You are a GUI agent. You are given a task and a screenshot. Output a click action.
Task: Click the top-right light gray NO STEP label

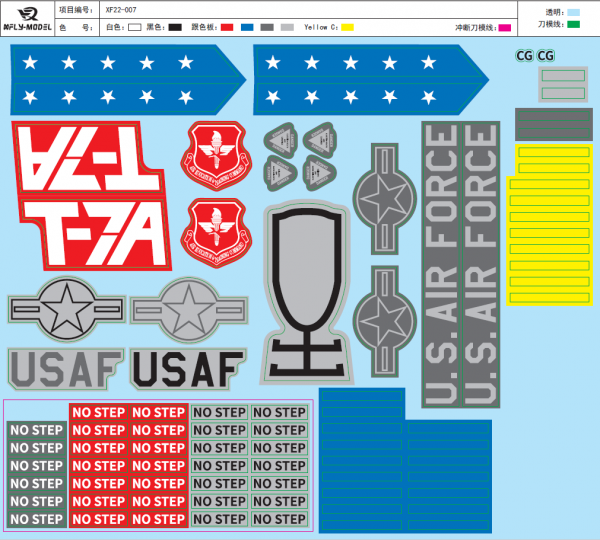[x=280, y=413]
